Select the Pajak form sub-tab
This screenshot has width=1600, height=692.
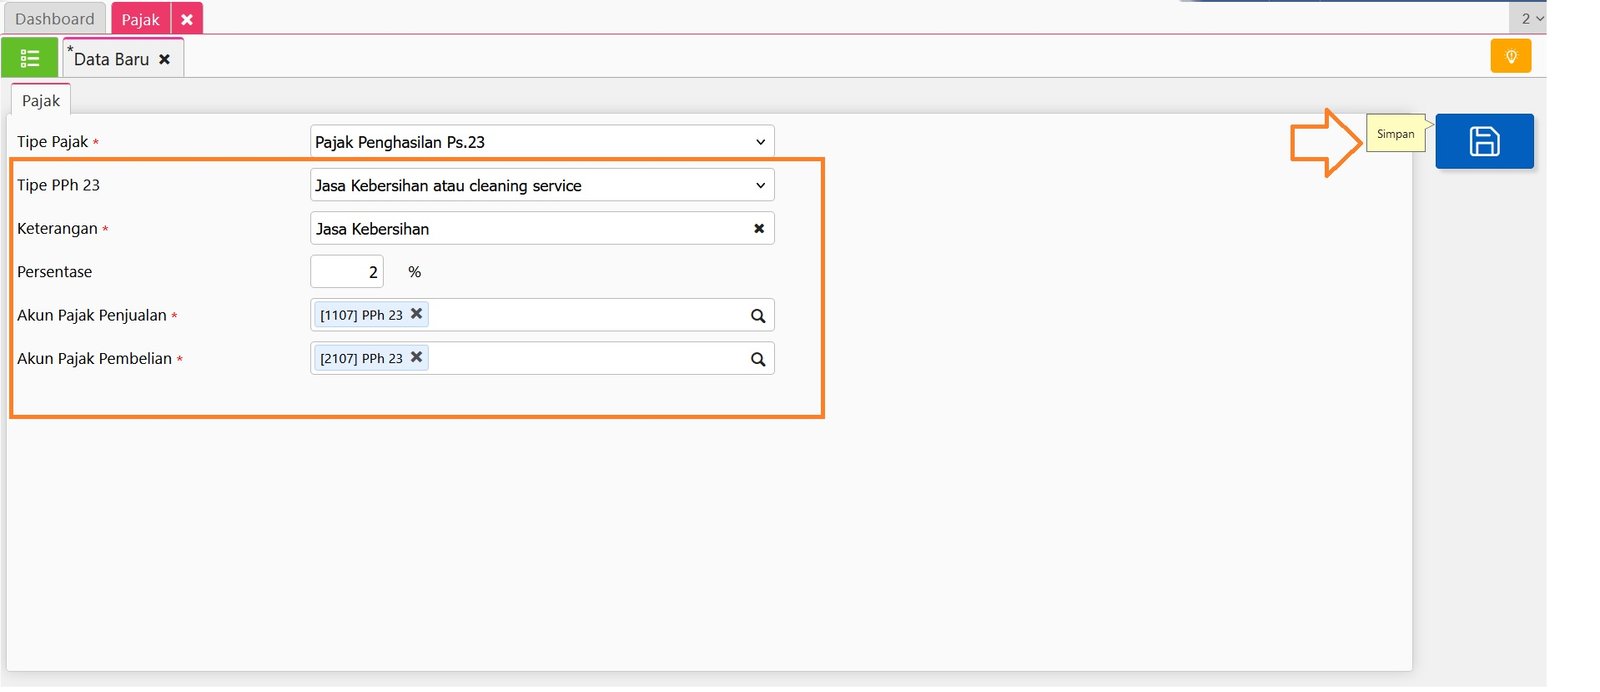(41, 101)
